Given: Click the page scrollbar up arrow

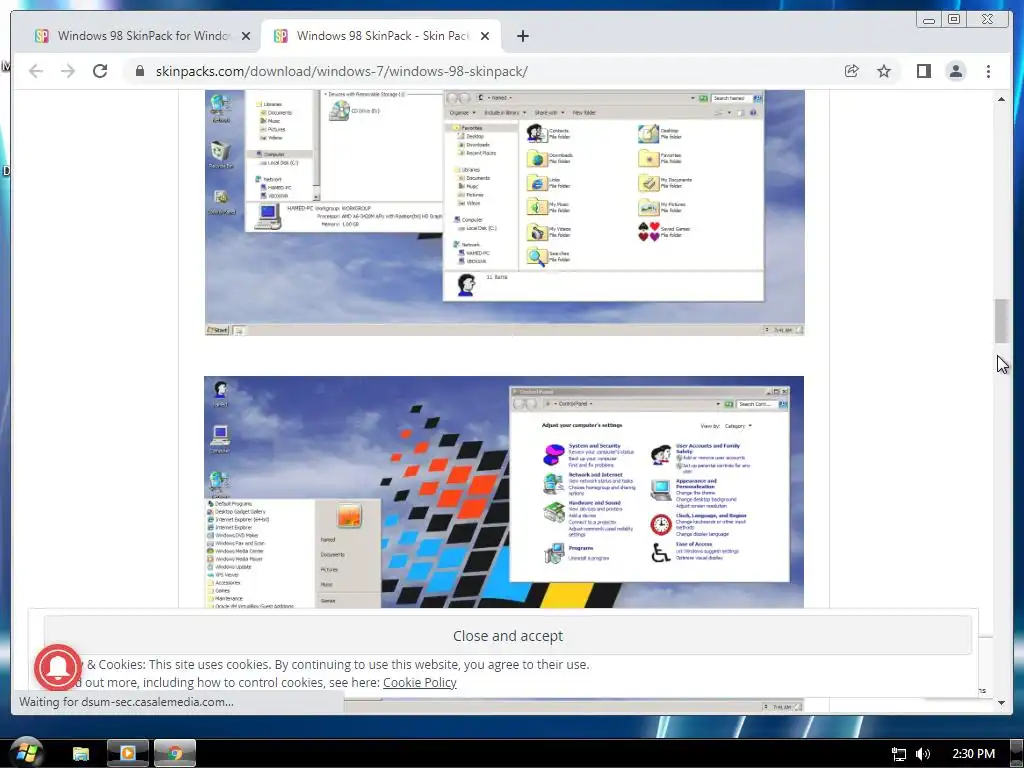Looking at the screenshot, I should 1001,99.
